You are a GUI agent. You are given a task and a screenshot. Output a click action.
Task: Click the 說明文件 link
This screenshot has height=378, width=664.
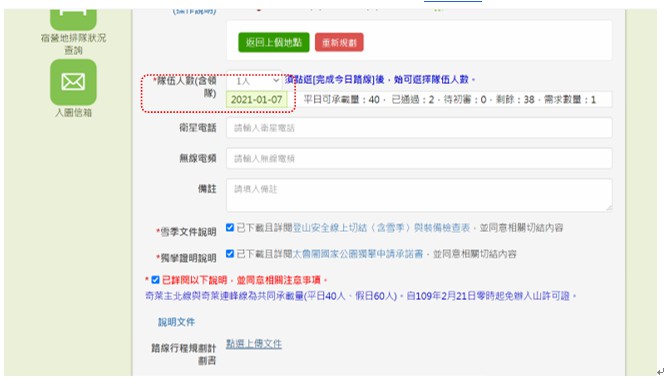[x=177, y=322]
